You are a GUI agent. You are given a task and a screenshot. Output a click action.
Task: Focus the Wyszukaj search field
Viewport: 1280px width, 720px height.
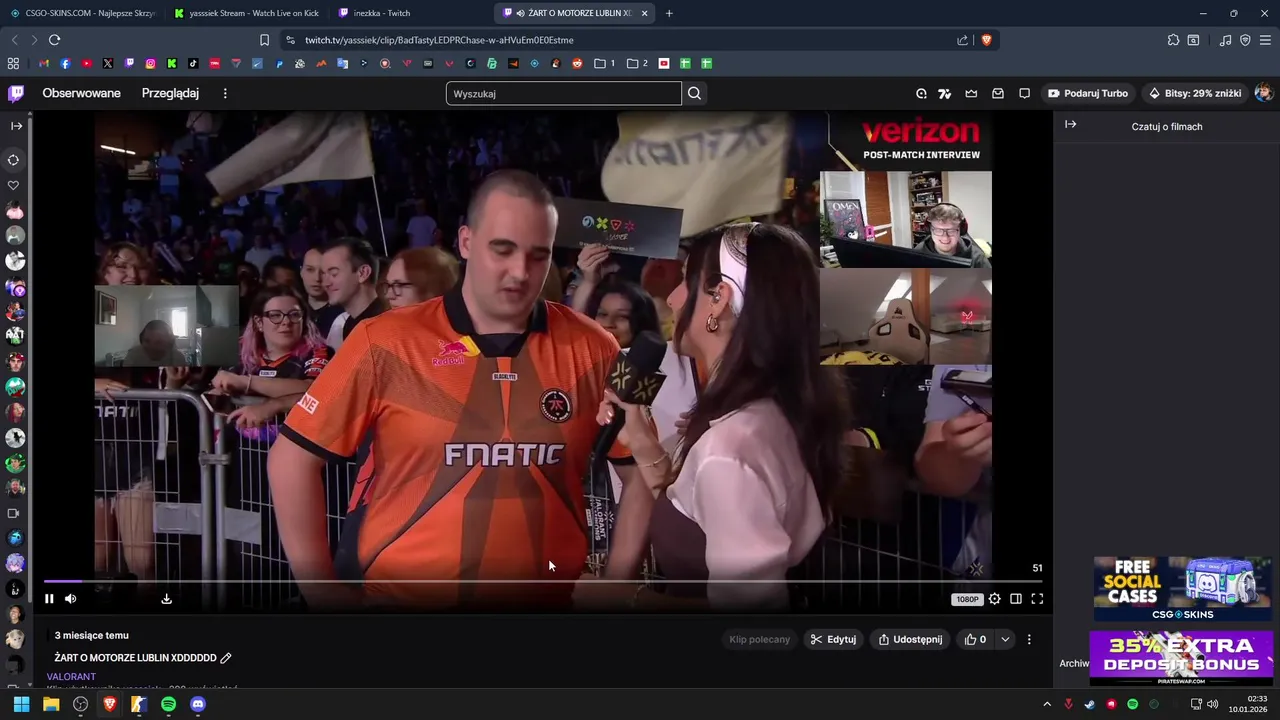[x=564, y=94]
